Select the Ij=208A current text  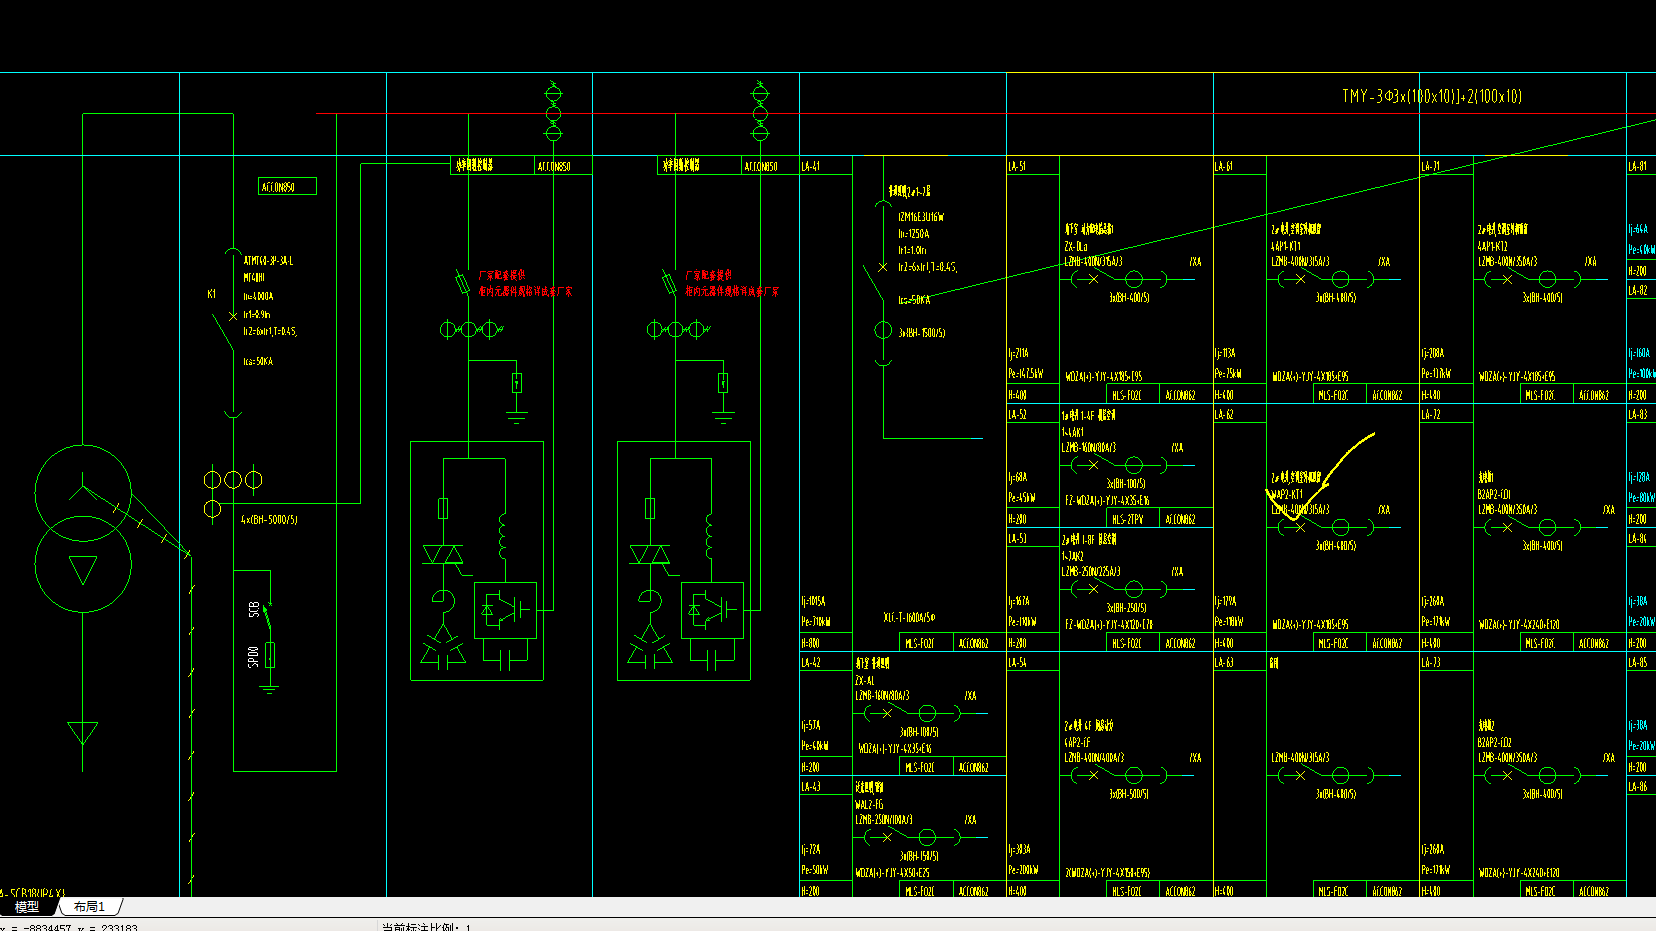click(x=1433, y=353)
